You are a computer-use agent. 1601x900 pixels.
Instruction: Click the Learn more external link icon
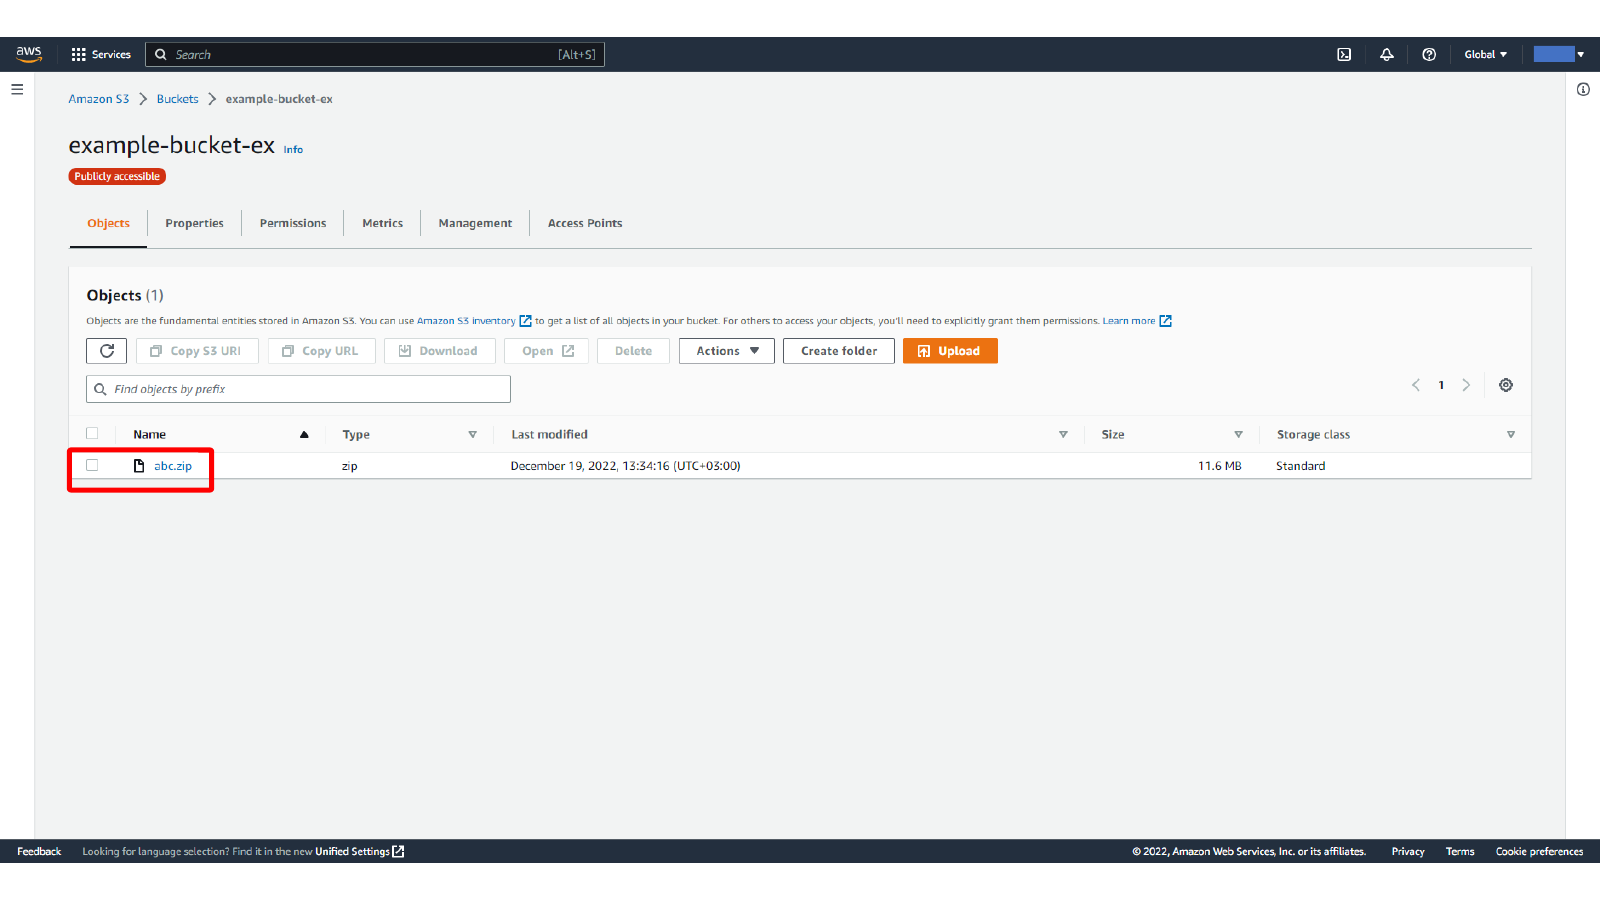pos(1165,321)
